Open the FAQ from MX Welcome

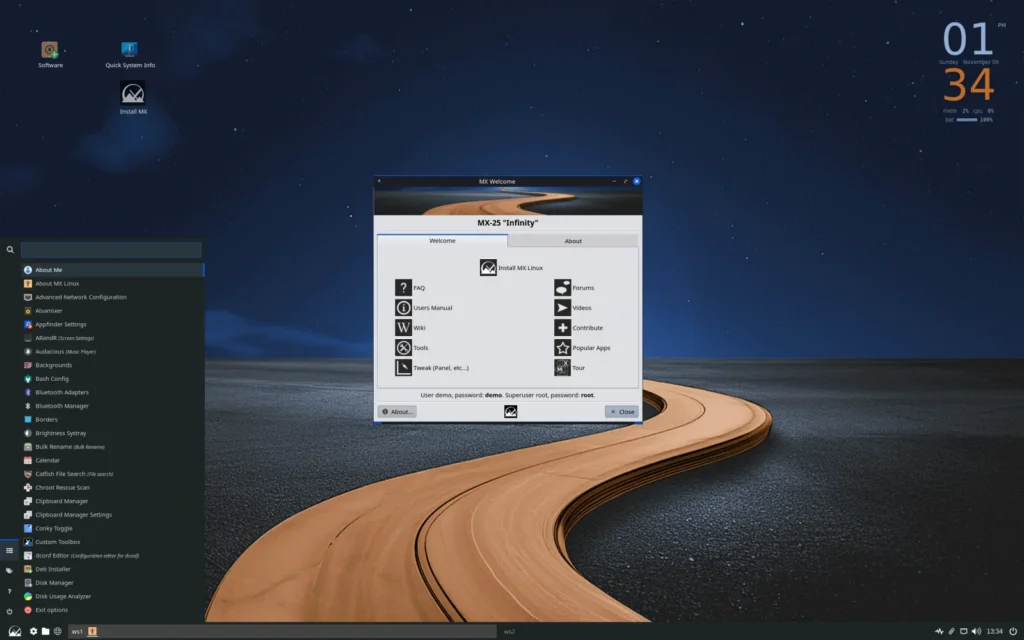[403, 287]
